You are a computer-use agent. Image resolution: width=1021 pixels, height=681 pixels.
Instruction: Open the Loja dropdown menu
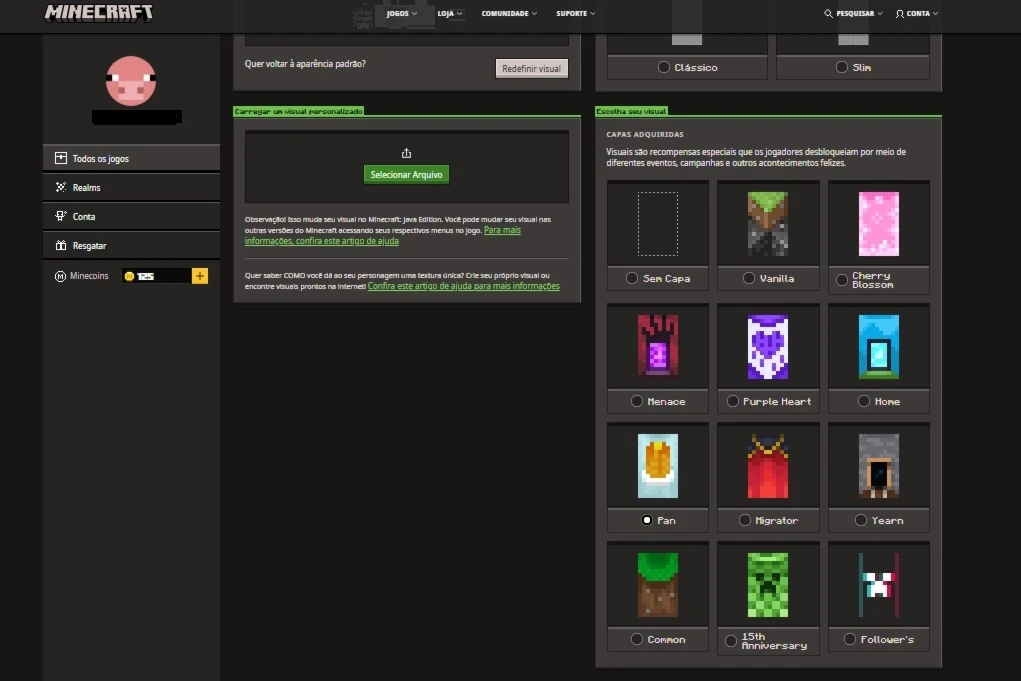[450, 13]
